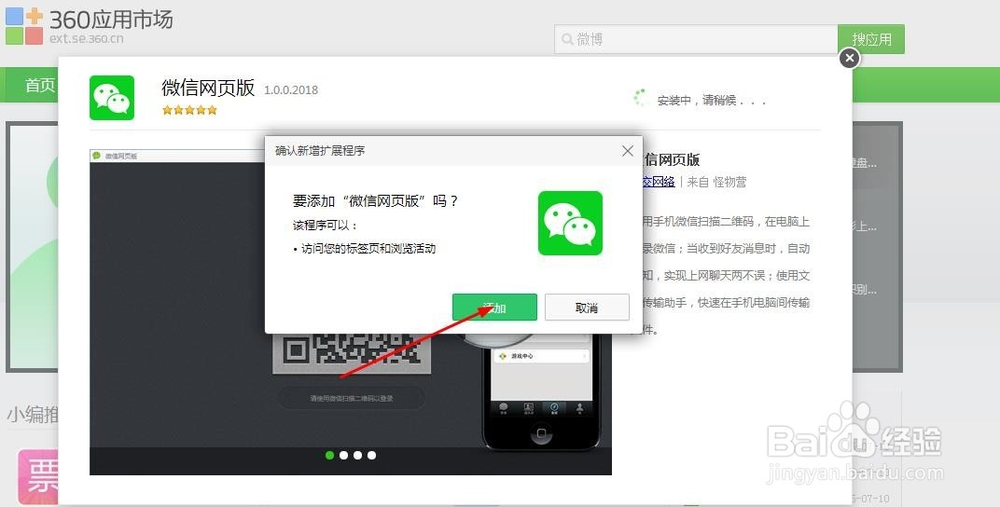Close the 确认新增扩展程序 dialog with the X
The height and width of the screenshot is (507, 1000).
coord(628,151)
